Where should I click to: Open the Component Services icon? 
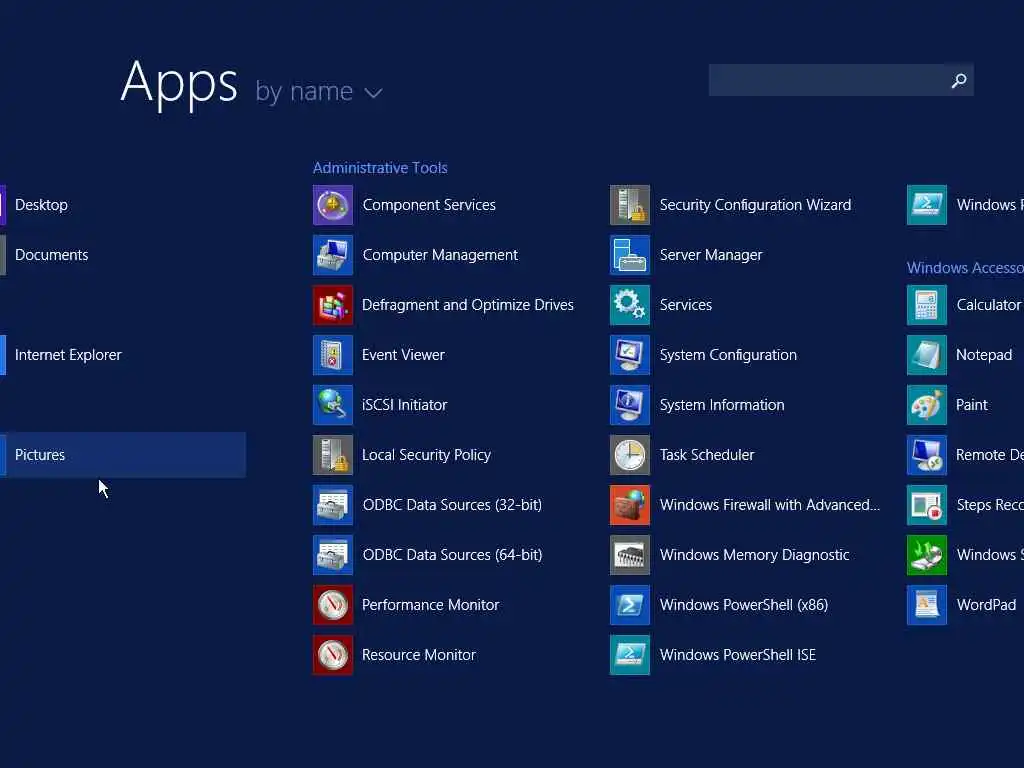point(332,205)
